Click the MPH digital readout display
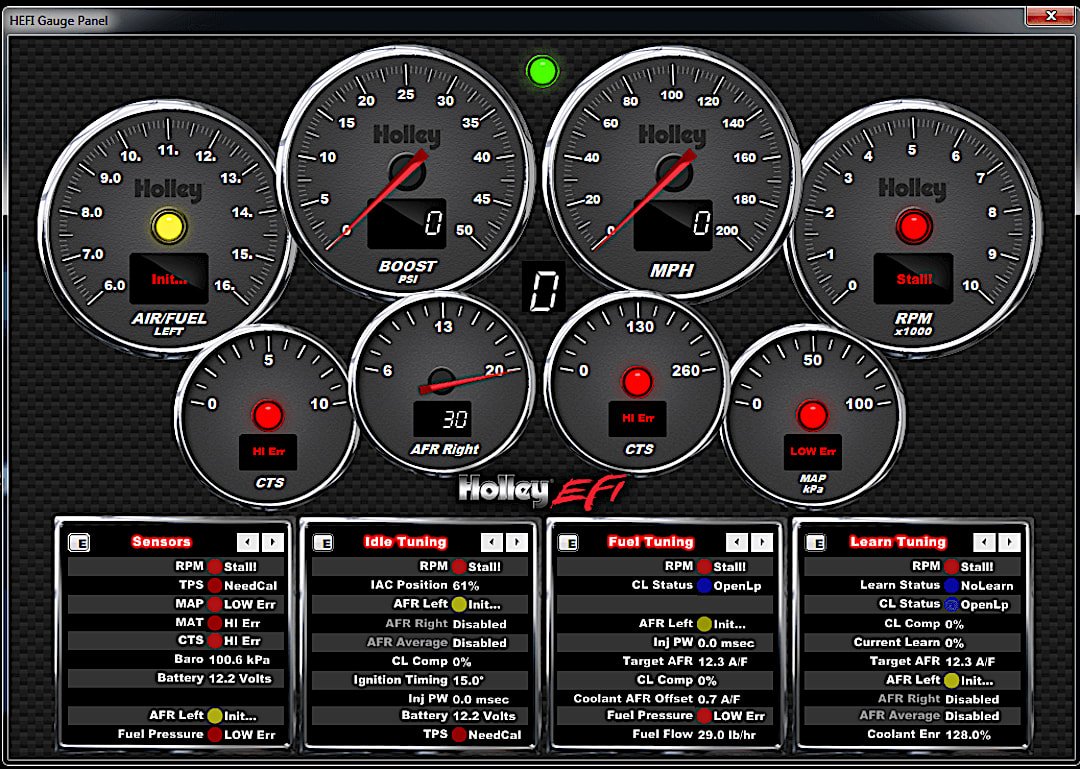 click(x=675, y=223)
